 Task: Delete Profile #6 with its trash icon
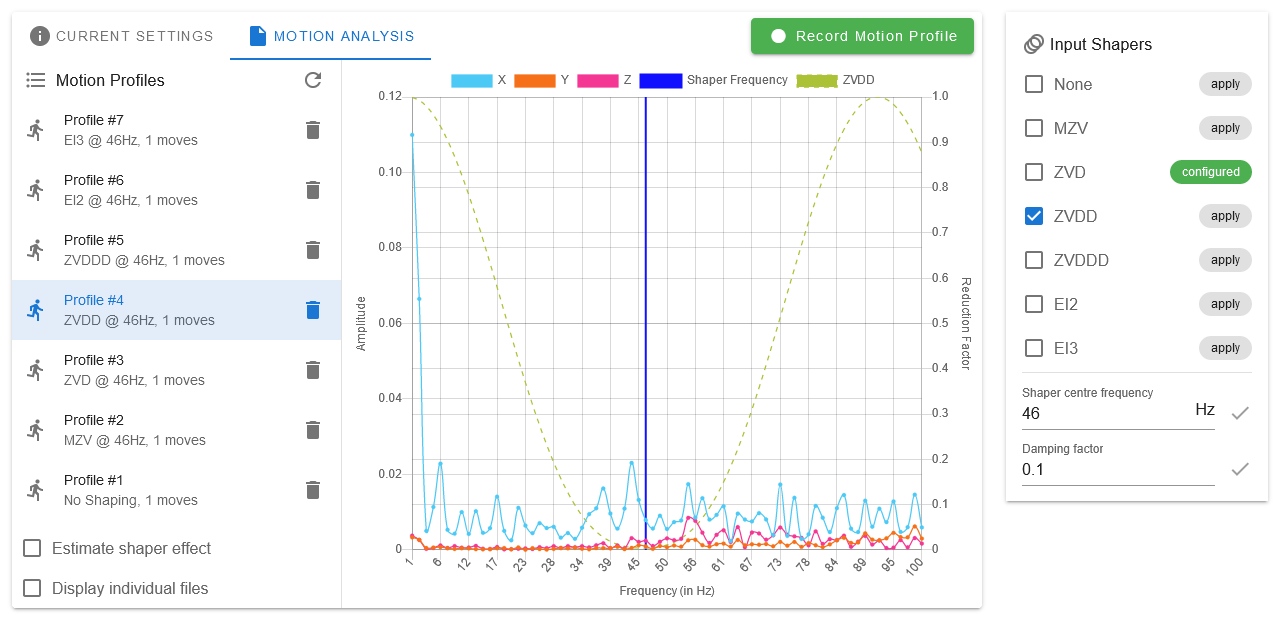click(x=313, y=190)
